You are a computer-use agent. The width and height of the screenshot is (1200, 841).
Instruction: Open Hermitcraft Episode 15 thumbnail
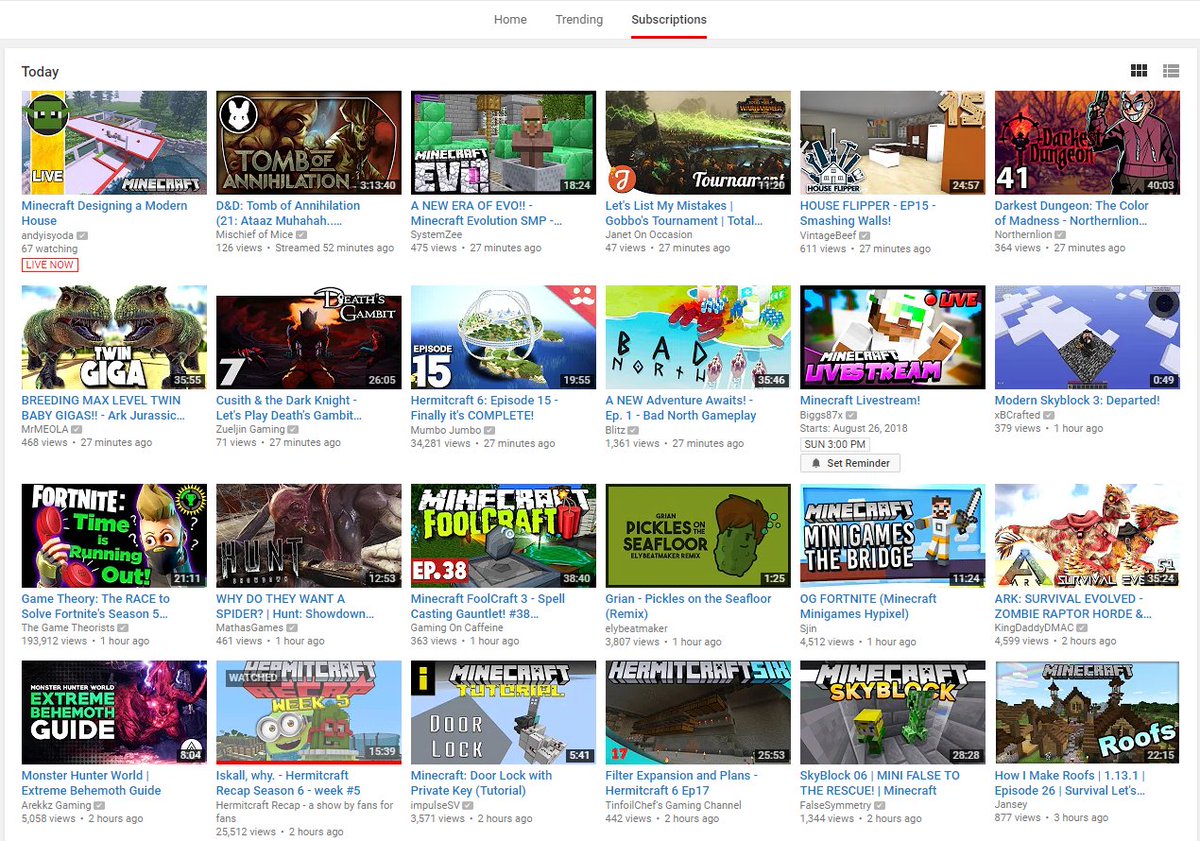(x=503, y=338)
